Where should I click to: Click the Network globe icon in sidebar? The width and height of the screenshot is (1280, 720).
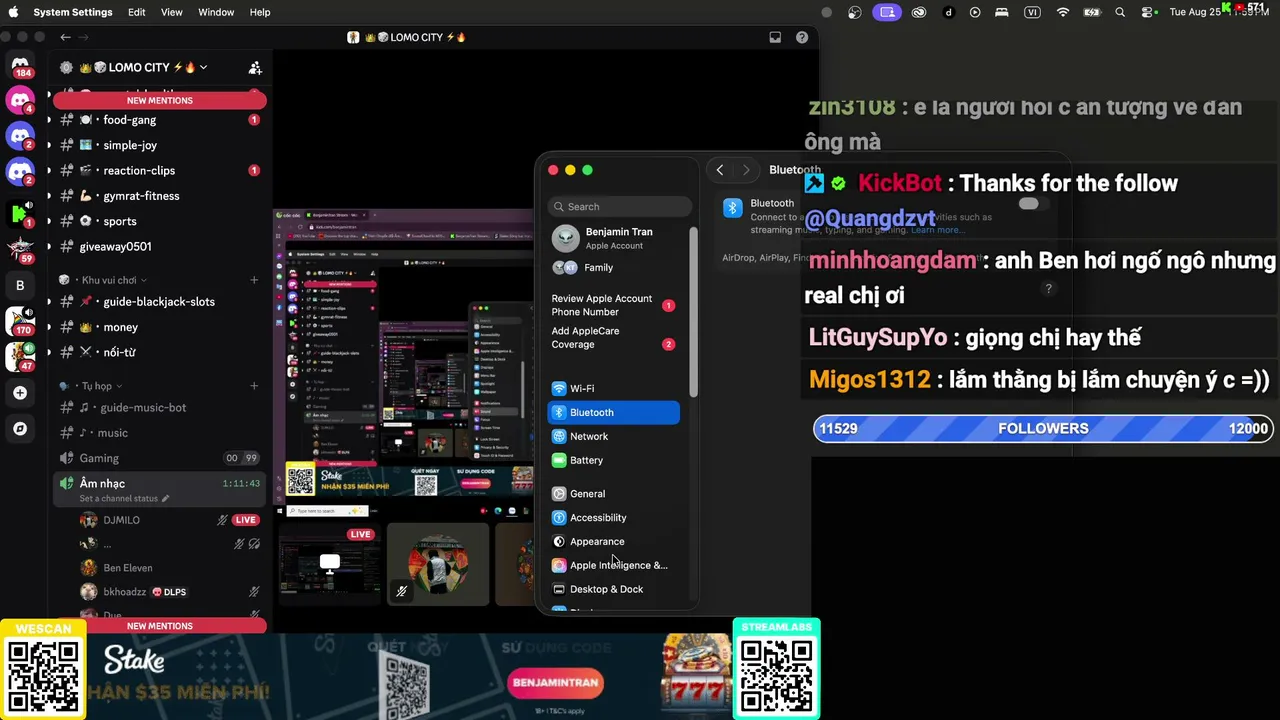559,436
